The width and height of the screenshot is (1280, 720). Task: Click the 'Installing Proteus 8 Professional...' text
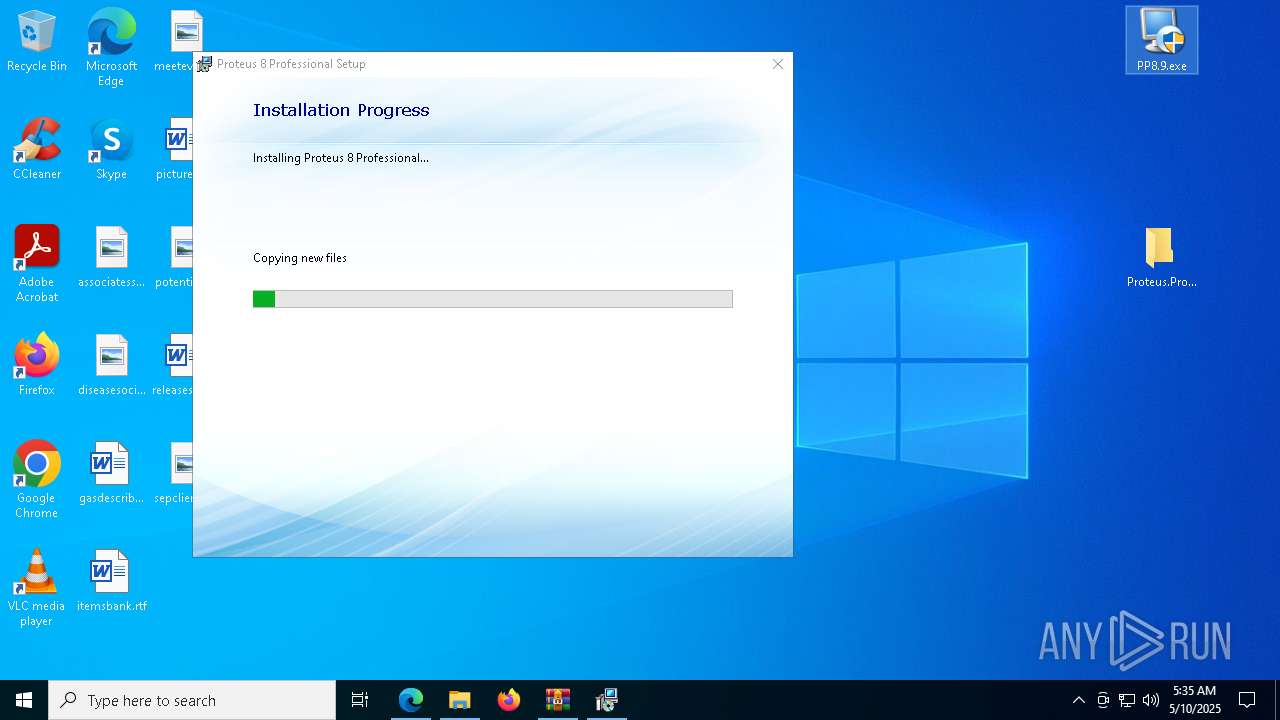tap(341, 158)
